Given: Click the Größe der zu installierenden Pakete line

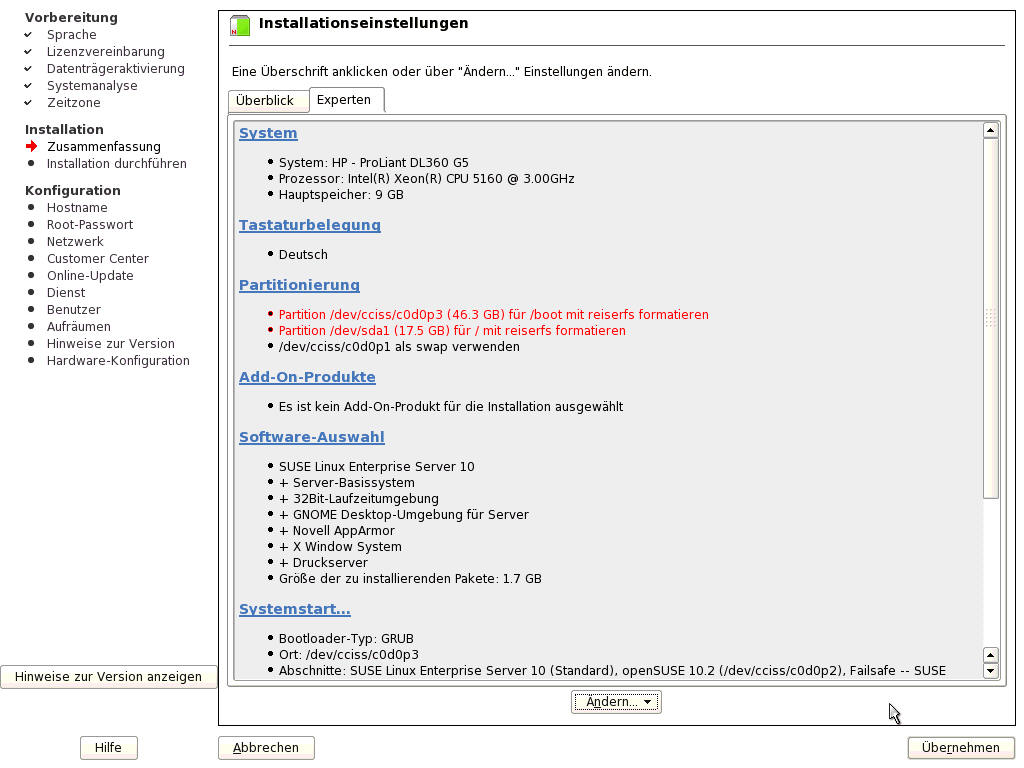Looking at the screenshot, I should click(410, 579).
